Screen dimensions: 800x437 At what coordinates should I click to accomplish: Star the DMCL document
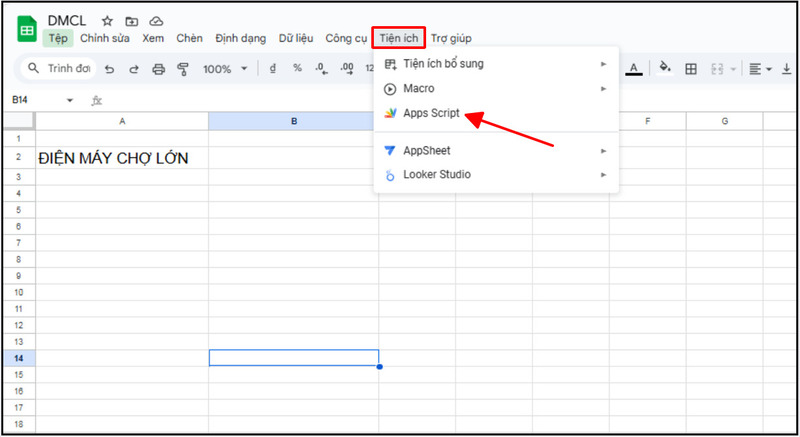tap(107, 21)
